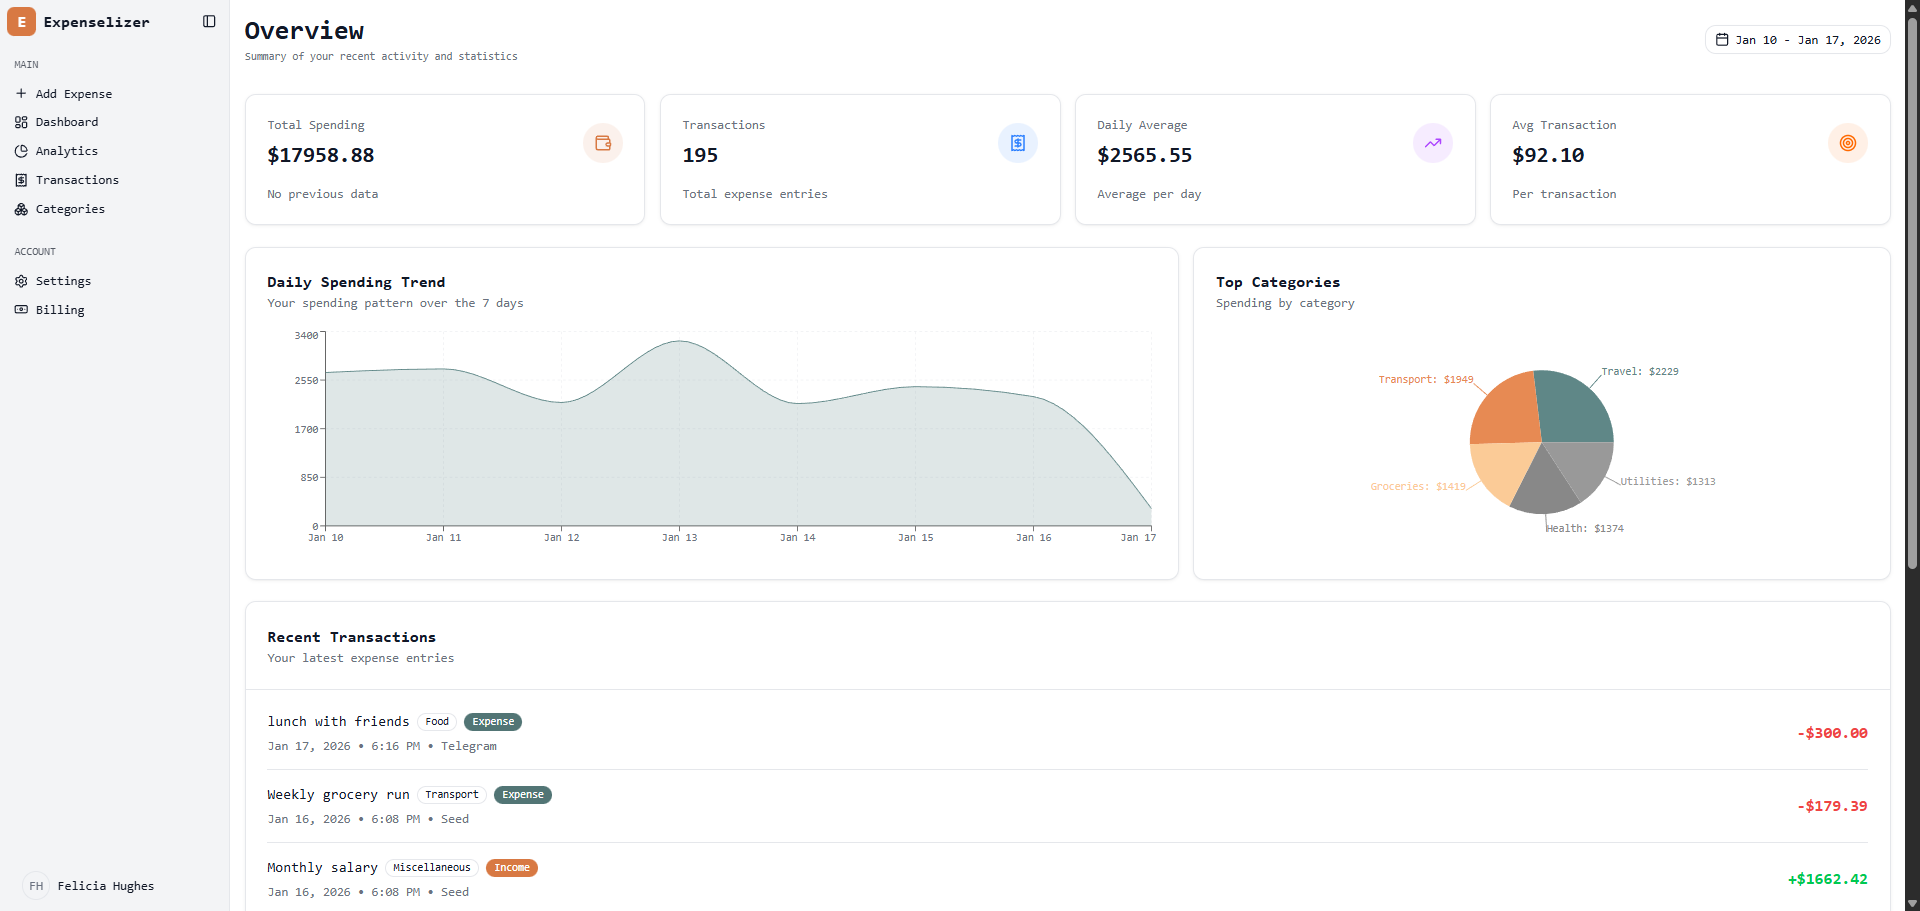
Task: Select the Add Expense plus icon
Action: coord(21,93)
